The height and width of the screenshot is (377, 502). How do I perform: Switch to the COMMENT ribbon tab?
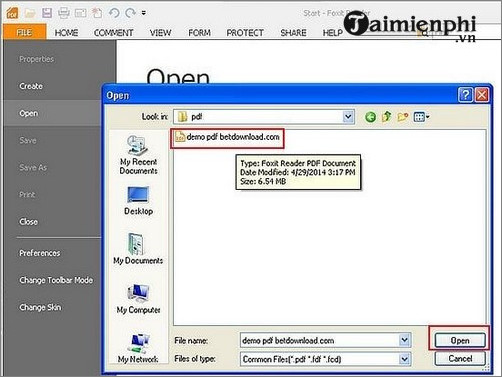113,33
